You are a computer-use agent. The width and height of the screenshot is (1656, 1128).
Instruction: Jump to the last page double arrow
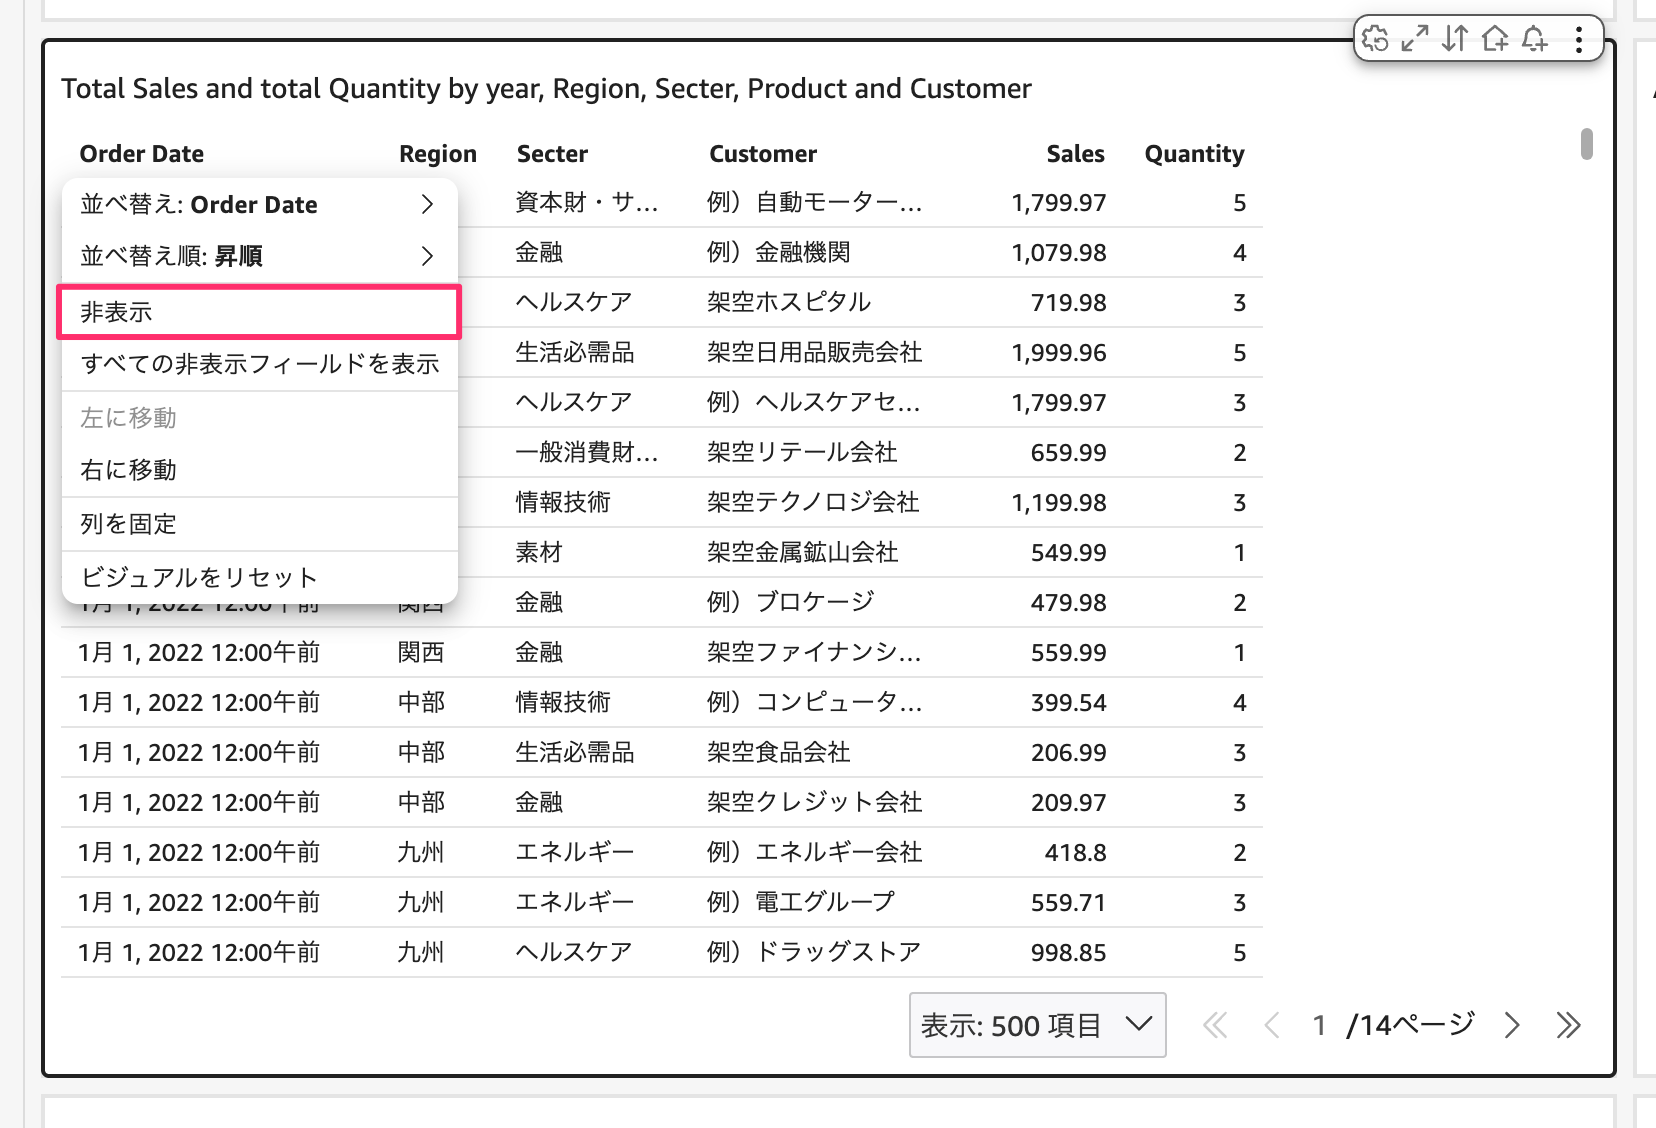pyautogui.click(x=1568, y=1025)
